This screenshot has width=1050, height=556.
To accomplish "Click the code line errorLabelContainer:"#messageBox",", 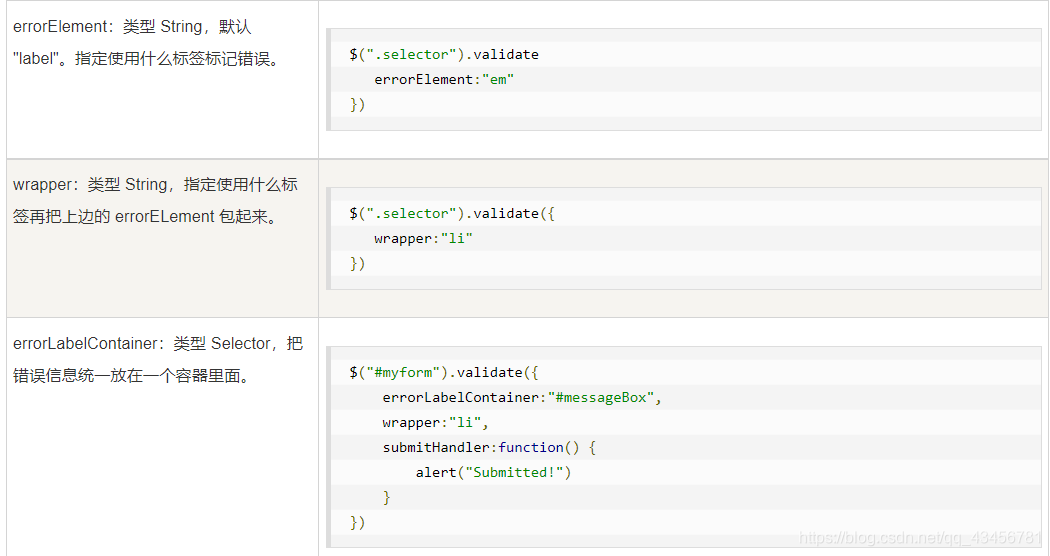I will click(x=522, y=398).
